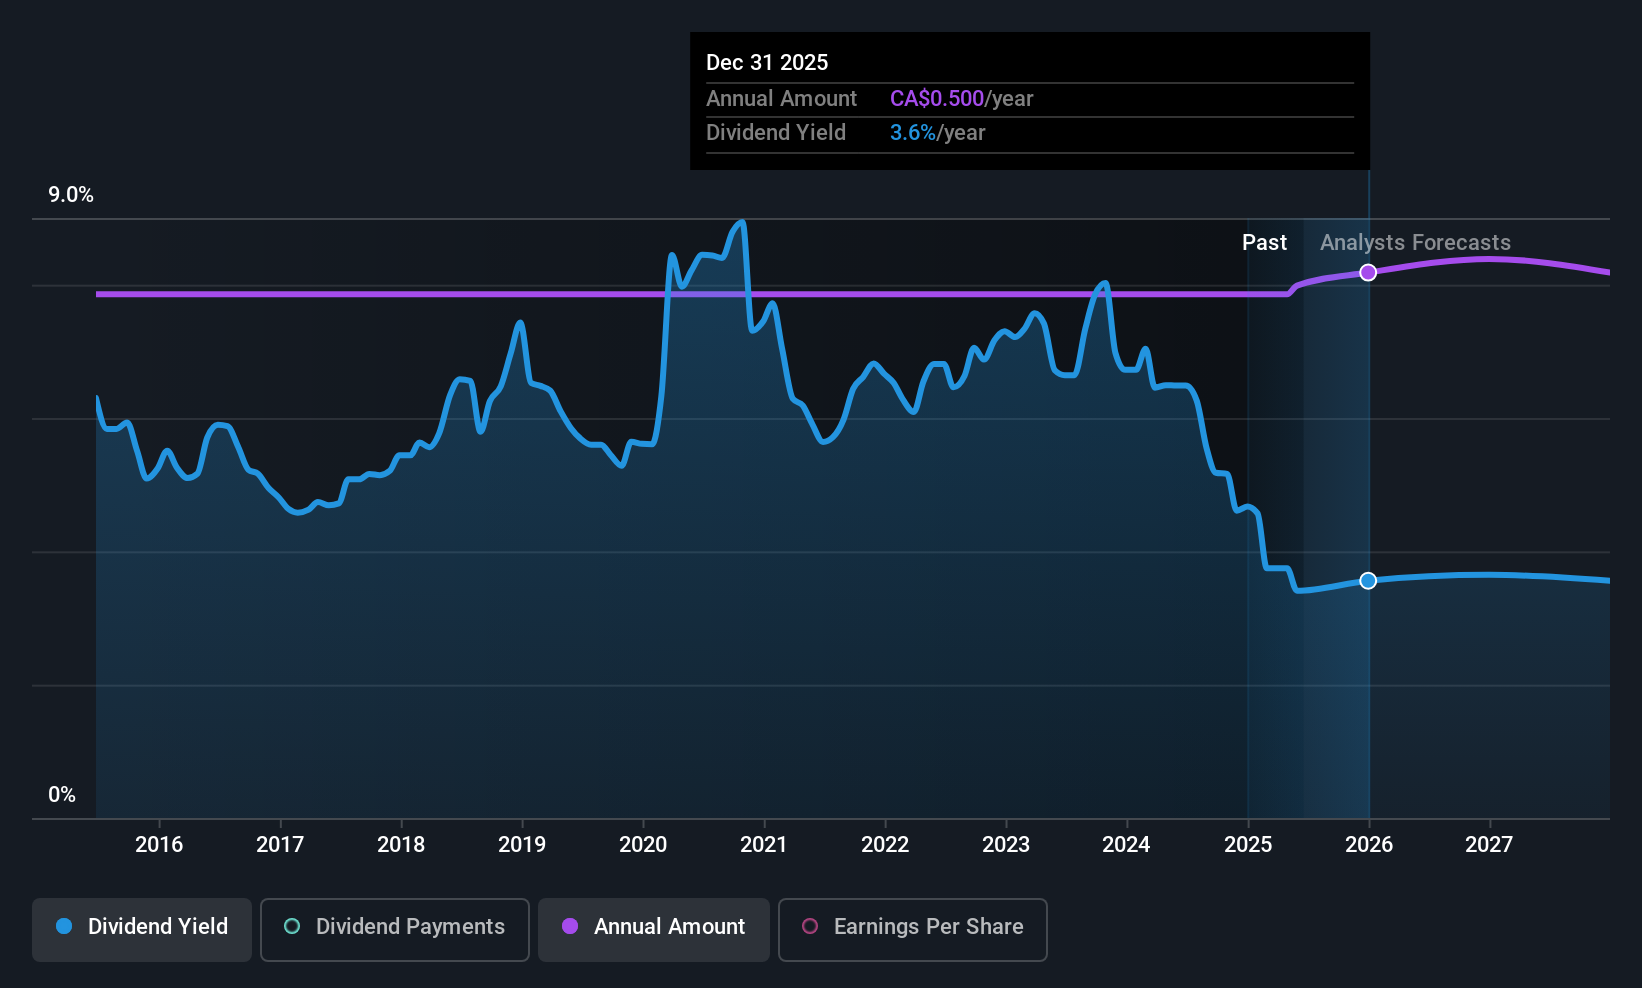Click the Dec 31 2025 tooltip date
1642x988 pixels.
click(x=767, y=63)
